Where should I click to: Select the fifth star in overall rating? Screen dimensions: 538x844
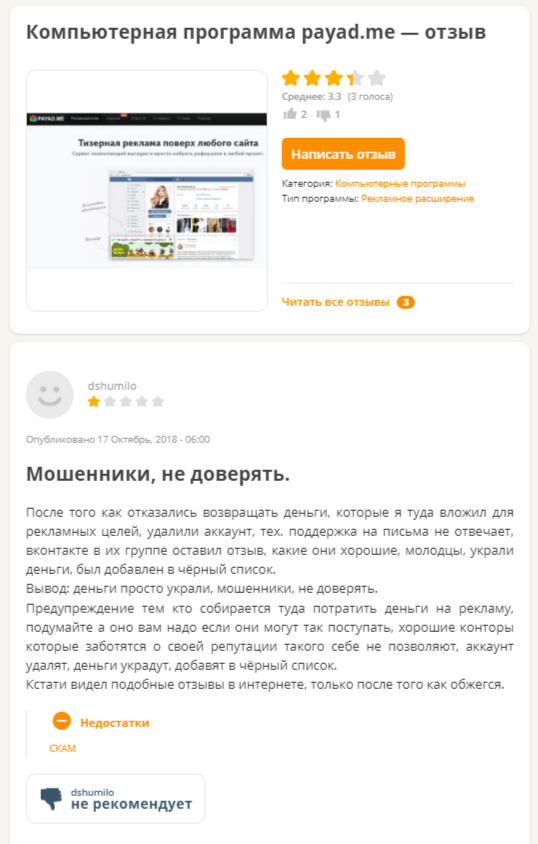(x=377, y=78)
